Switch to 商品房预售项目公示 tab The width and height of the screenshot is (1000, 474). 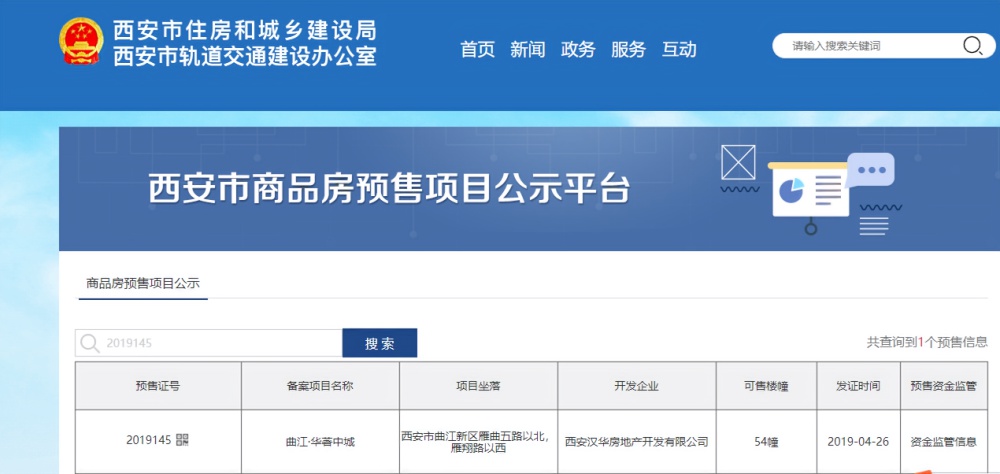pyautogui.click(x=143, y=283)
